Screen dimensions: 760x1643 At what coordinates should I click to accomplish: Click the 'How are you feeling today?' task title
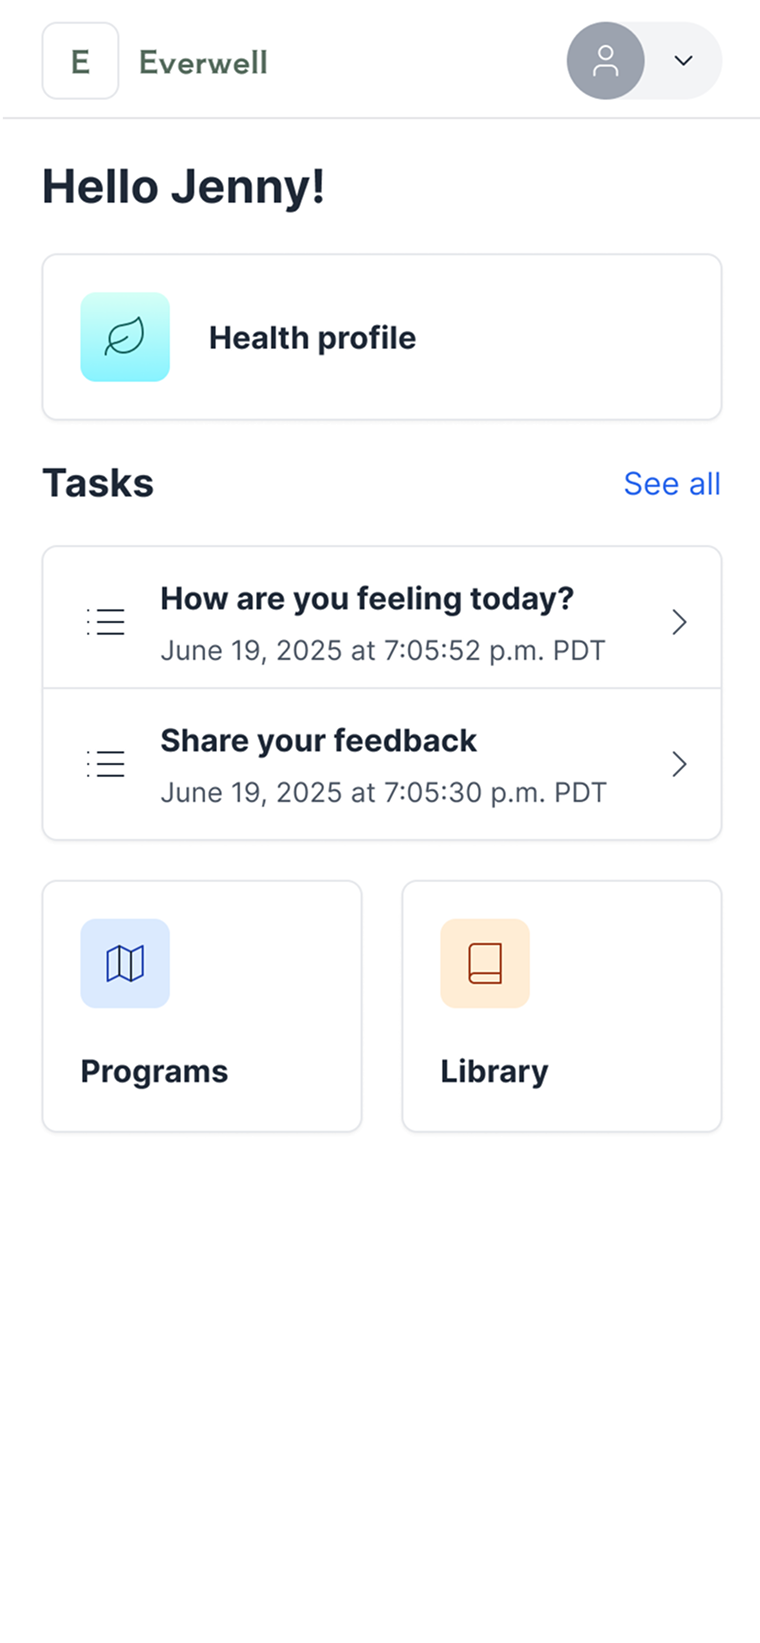[368, 598]
